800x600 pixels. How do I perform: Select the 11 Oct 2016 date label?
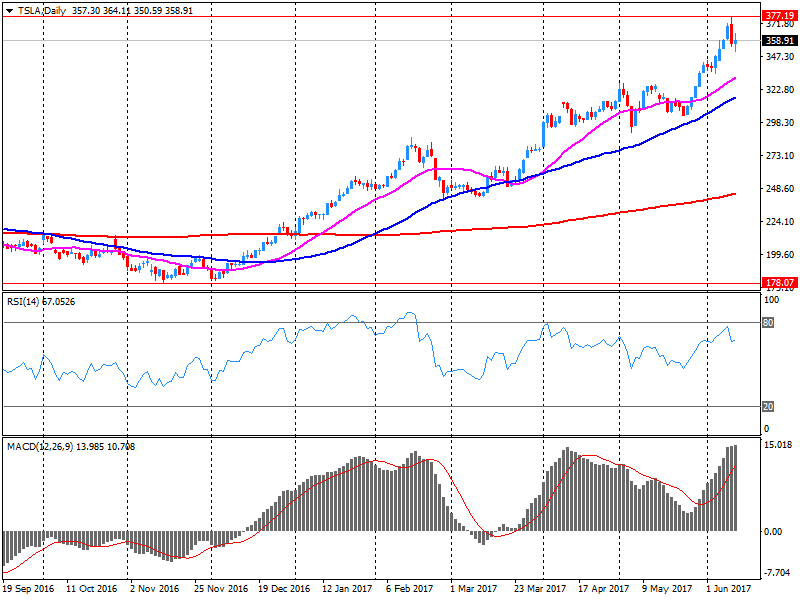(92, 588)
